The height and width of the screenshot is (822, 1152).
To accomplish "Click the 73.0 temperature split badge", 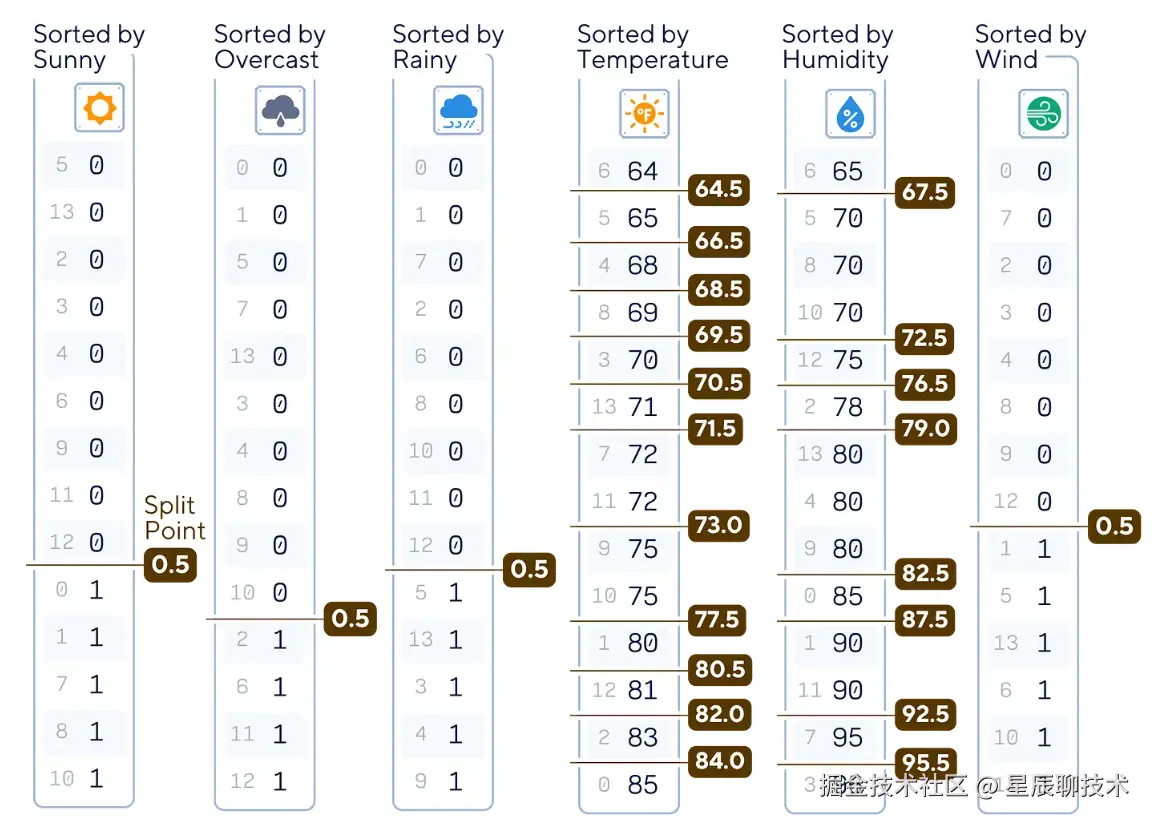I will [x=719, y=525].
